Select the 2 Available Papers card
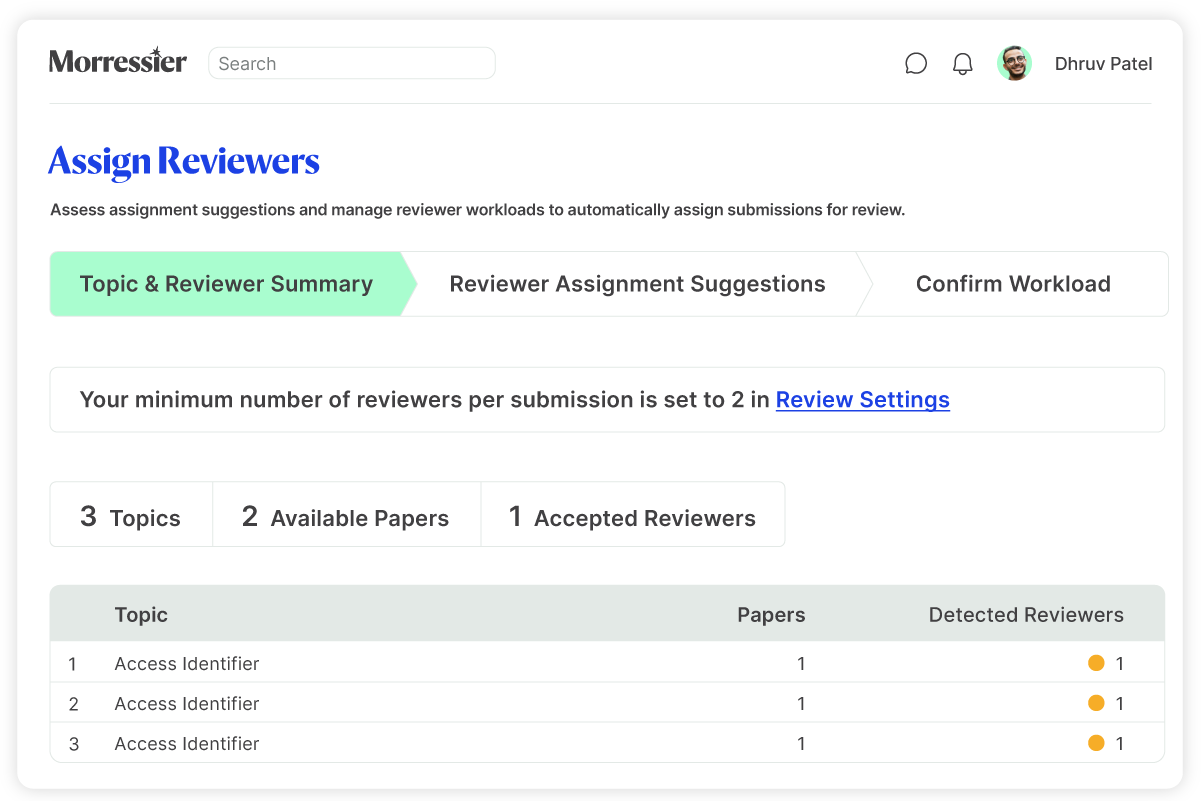 coord(346,516)
